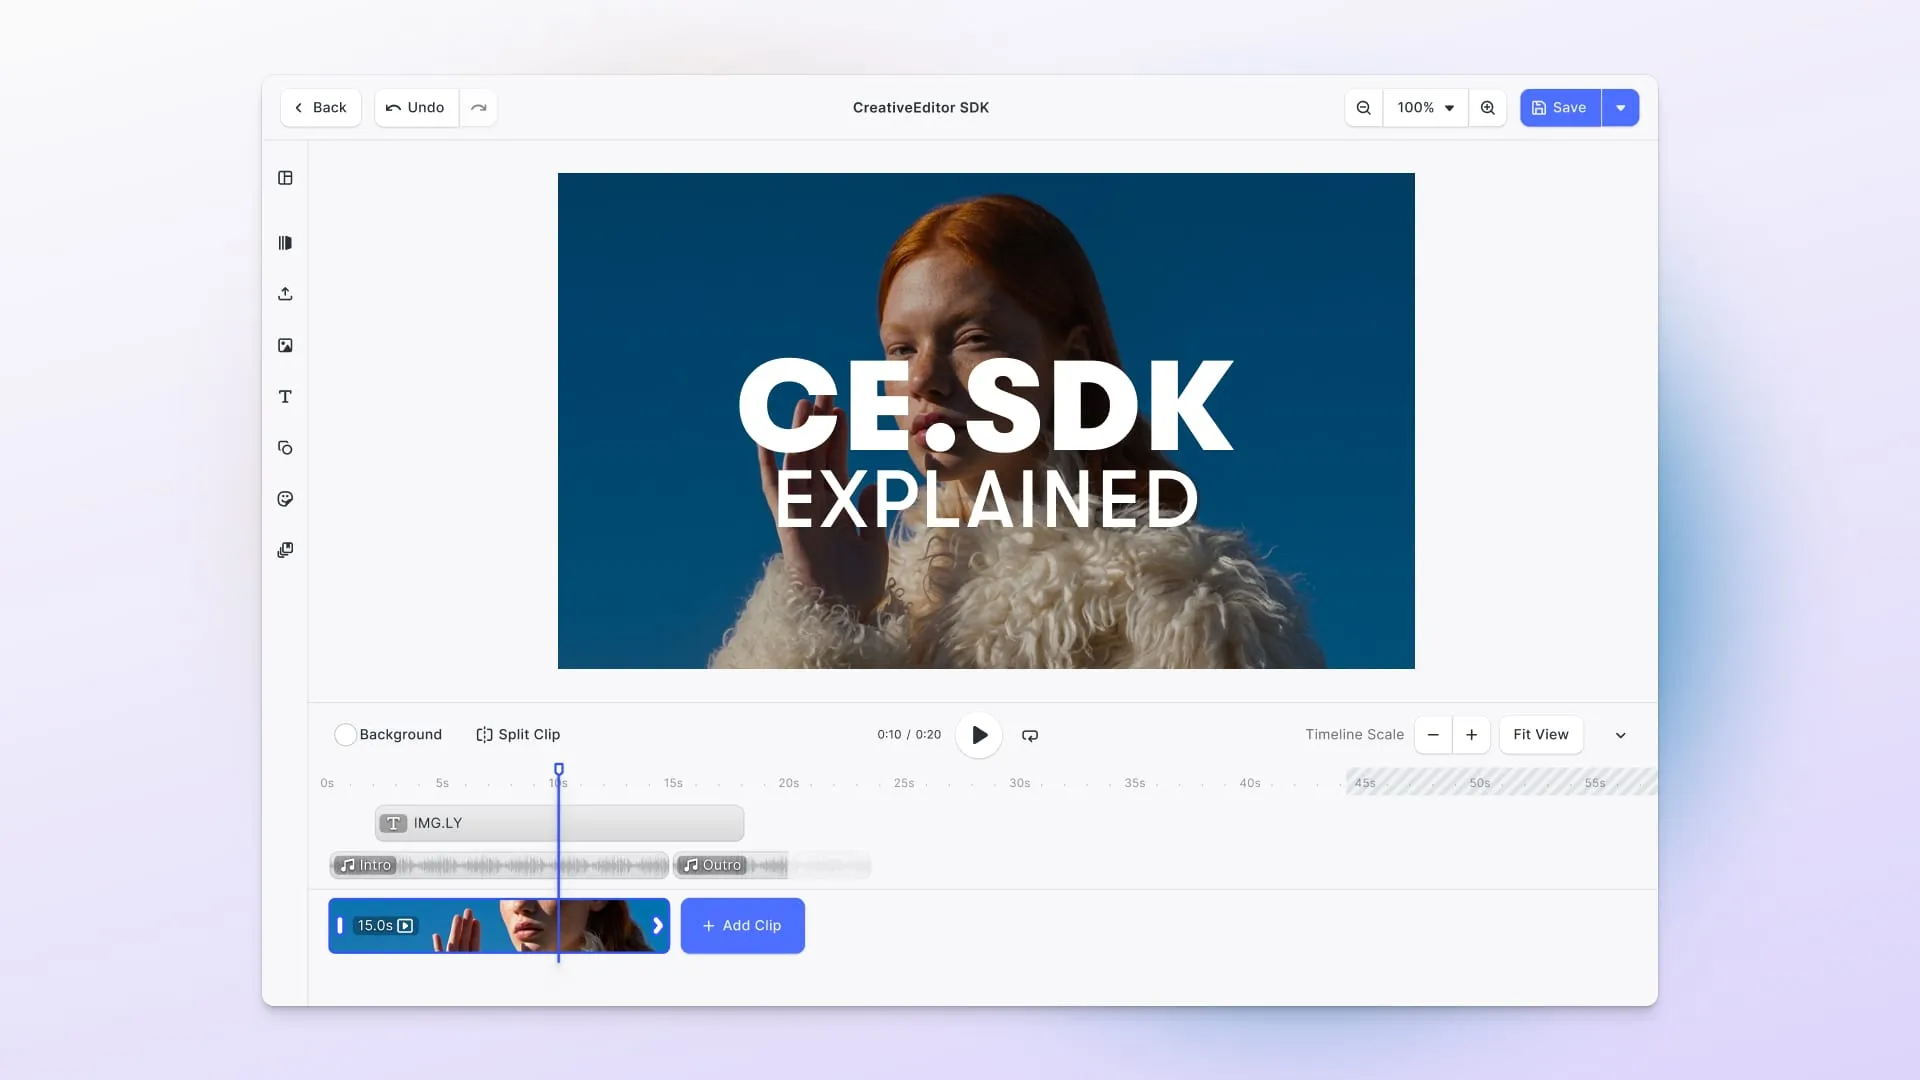This screenshot has height=1080, width=1920.
Task: Open the audio library icon at sidebar bottom
Action: coord(285,550)
